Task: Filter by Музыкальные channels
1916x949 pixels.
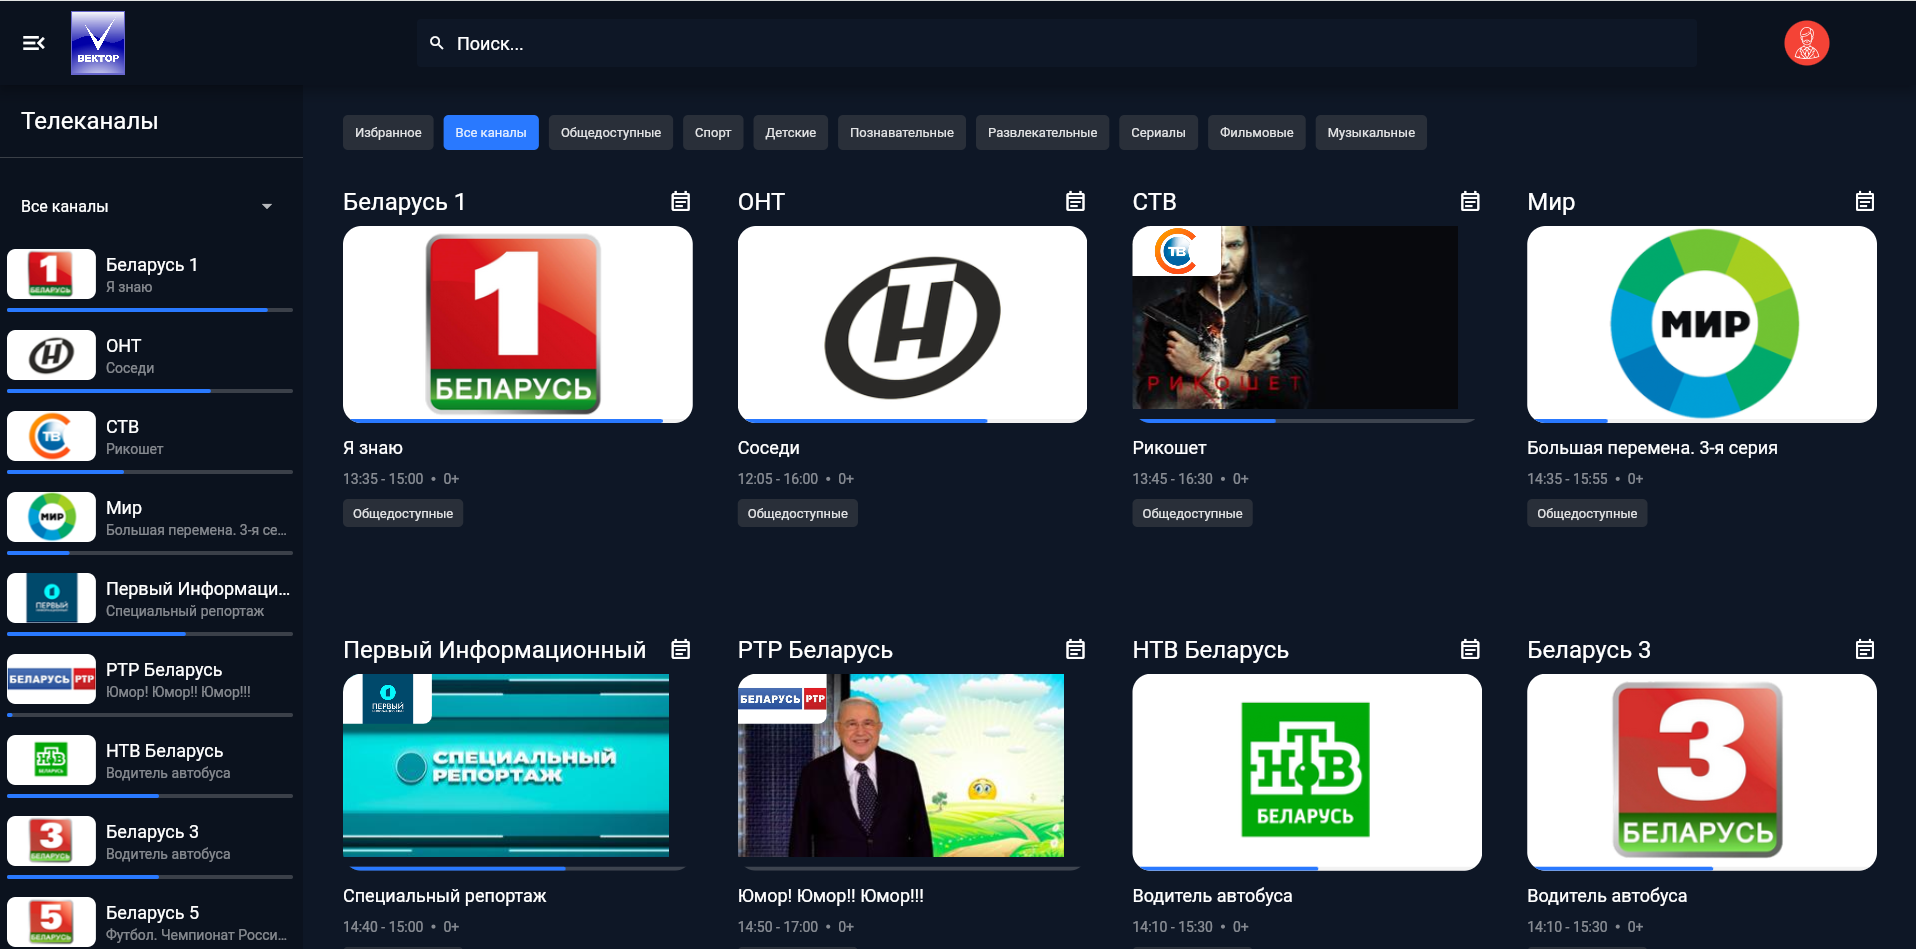Action: tap(1371, 132)
